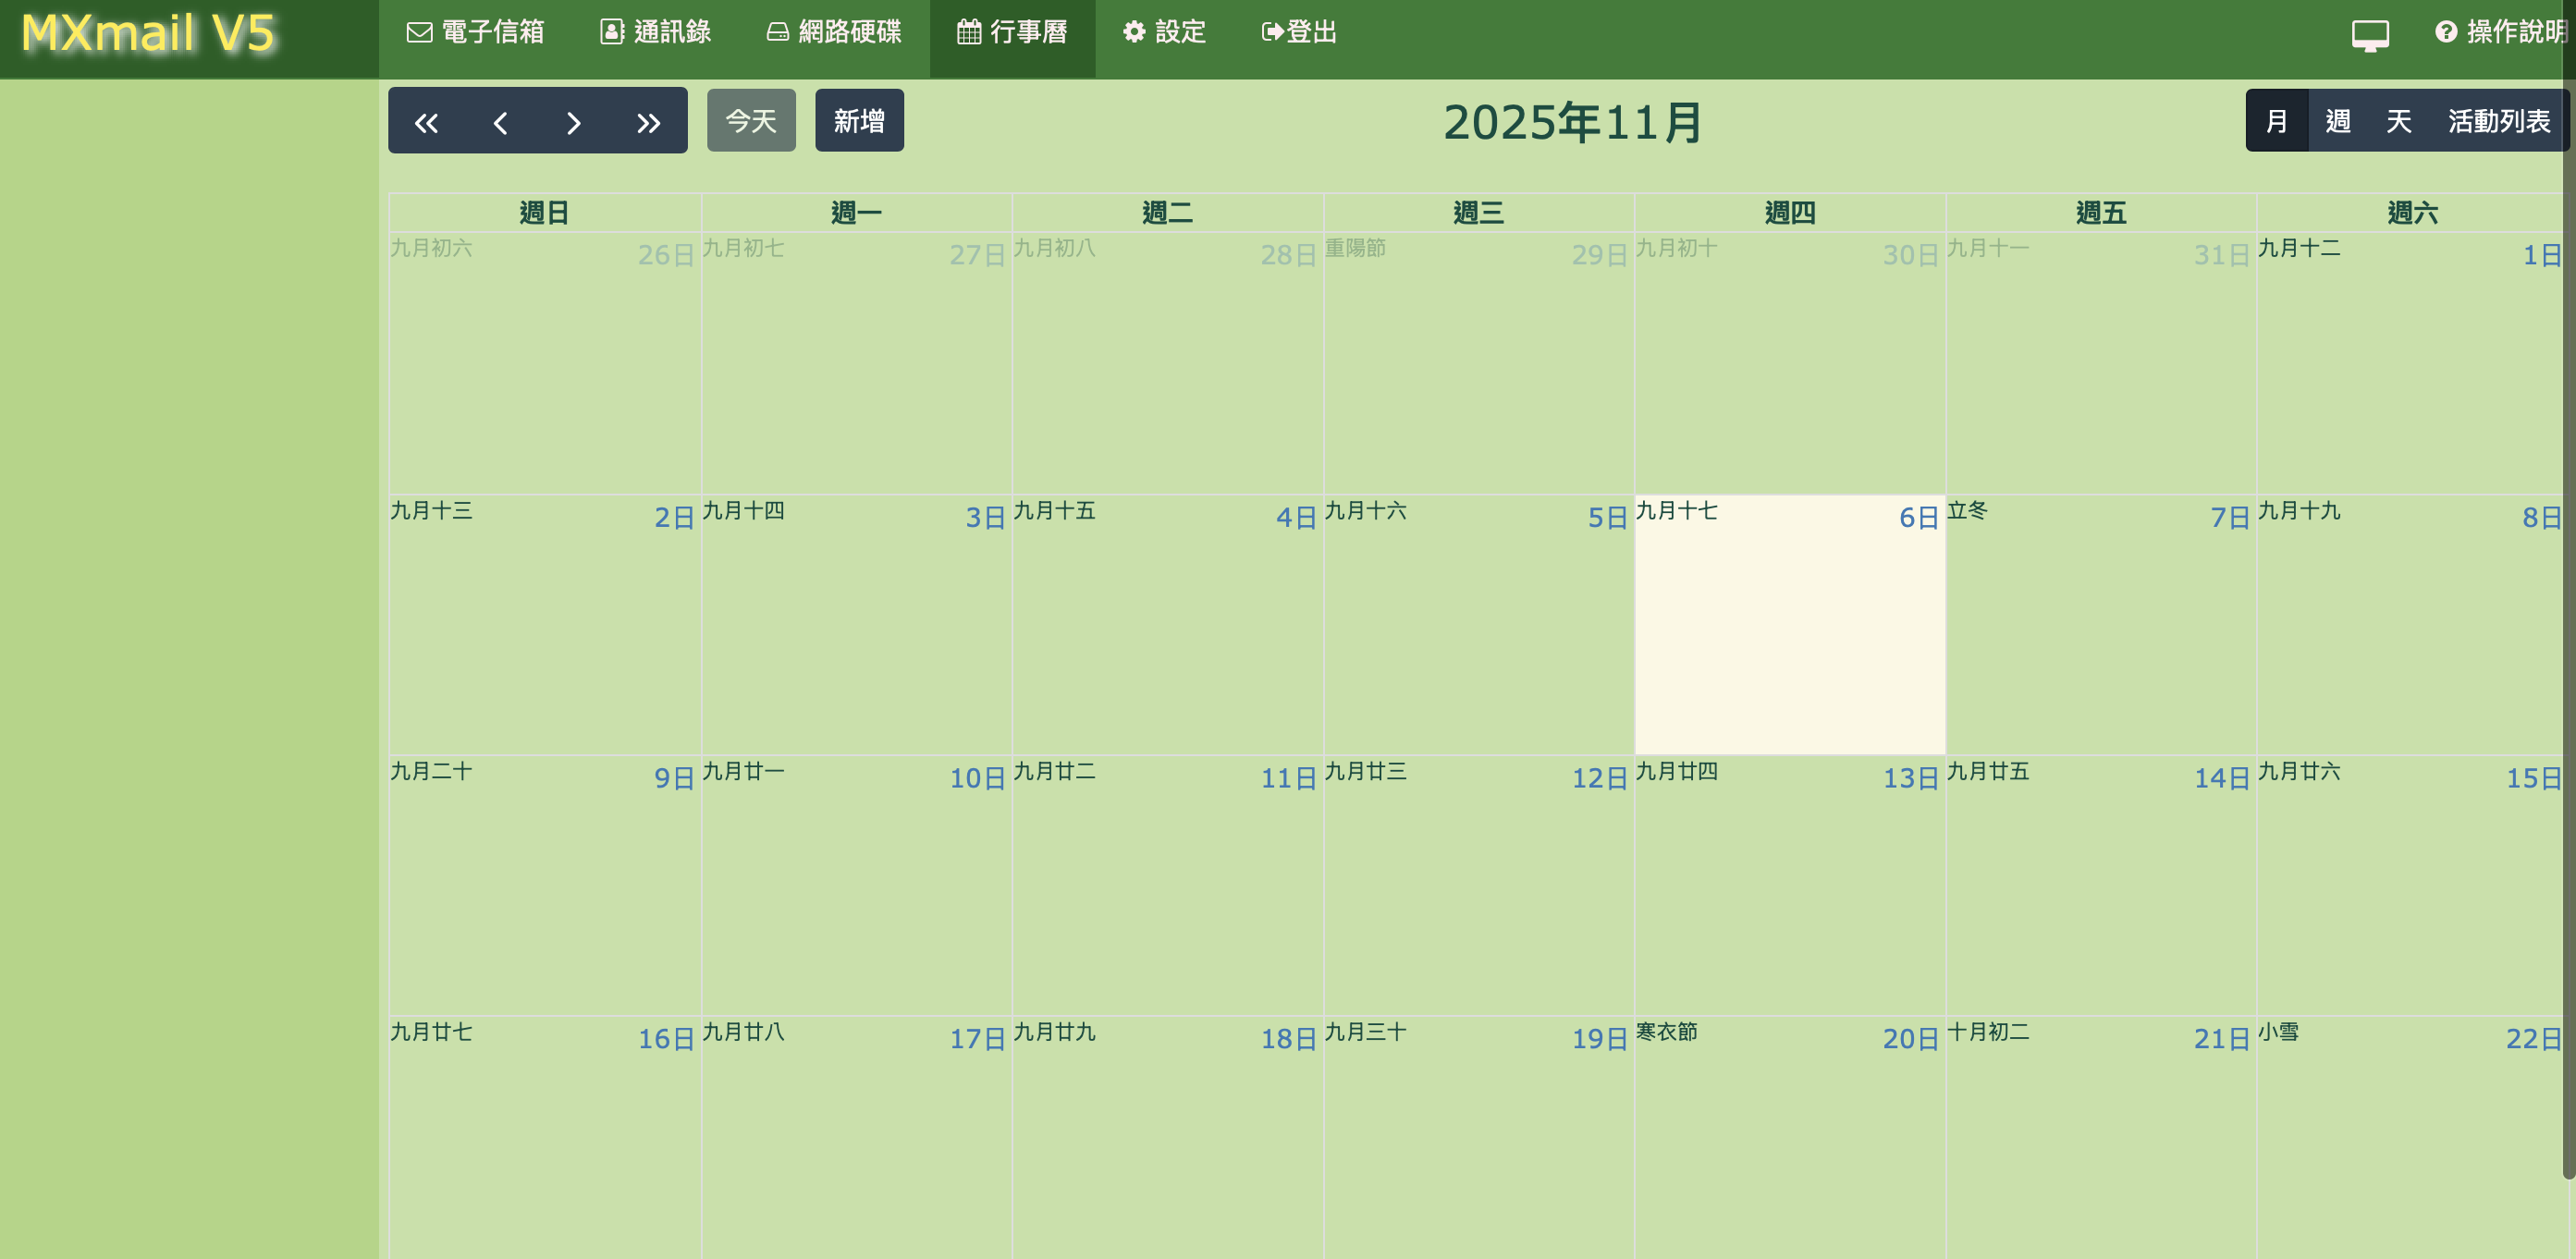The width and height of the screenshot is (2576, 1259).
Task: Open 操作說明 help link
Action: [x=2501, y=32]
